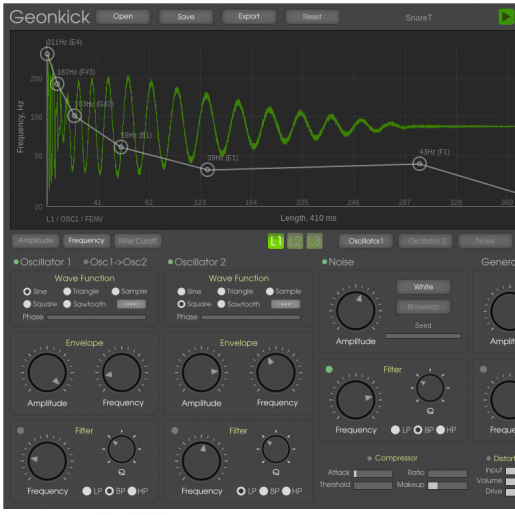Select Sine wave for Oscillator 2
Screen dimensions: 515x515
[181, 291]
